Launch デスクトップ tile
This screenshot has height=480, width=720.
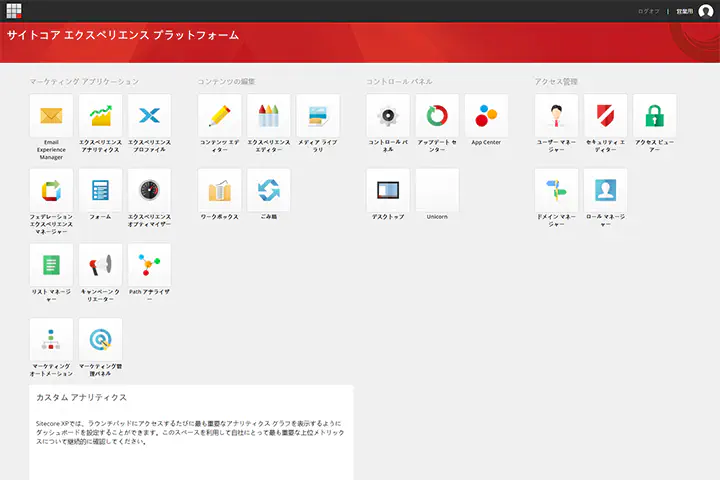(x=388, y=190)
